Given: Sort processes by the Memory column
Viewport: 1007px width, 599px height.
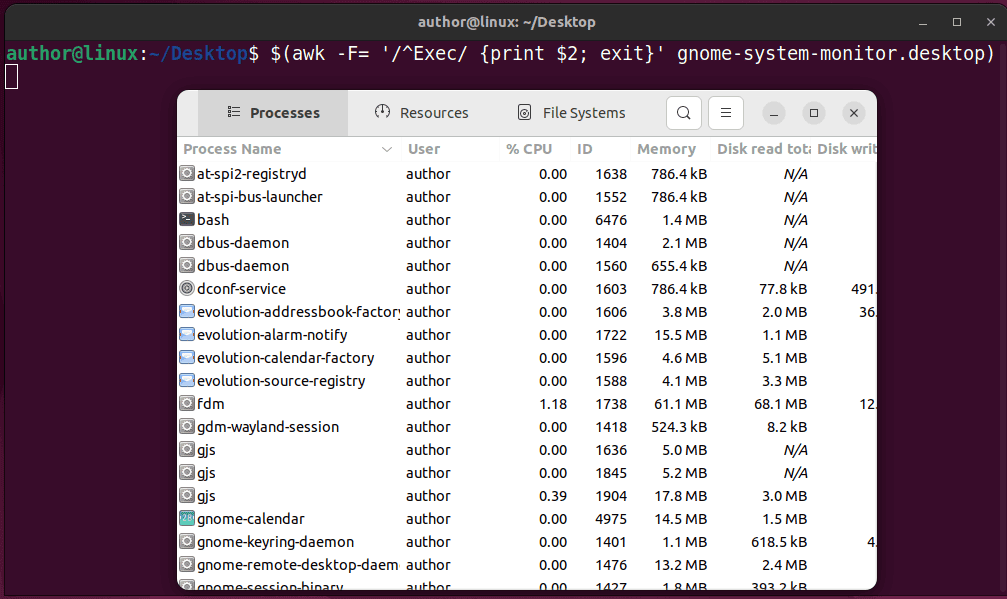Looking at the screenshot, I should tap(666, 148).
